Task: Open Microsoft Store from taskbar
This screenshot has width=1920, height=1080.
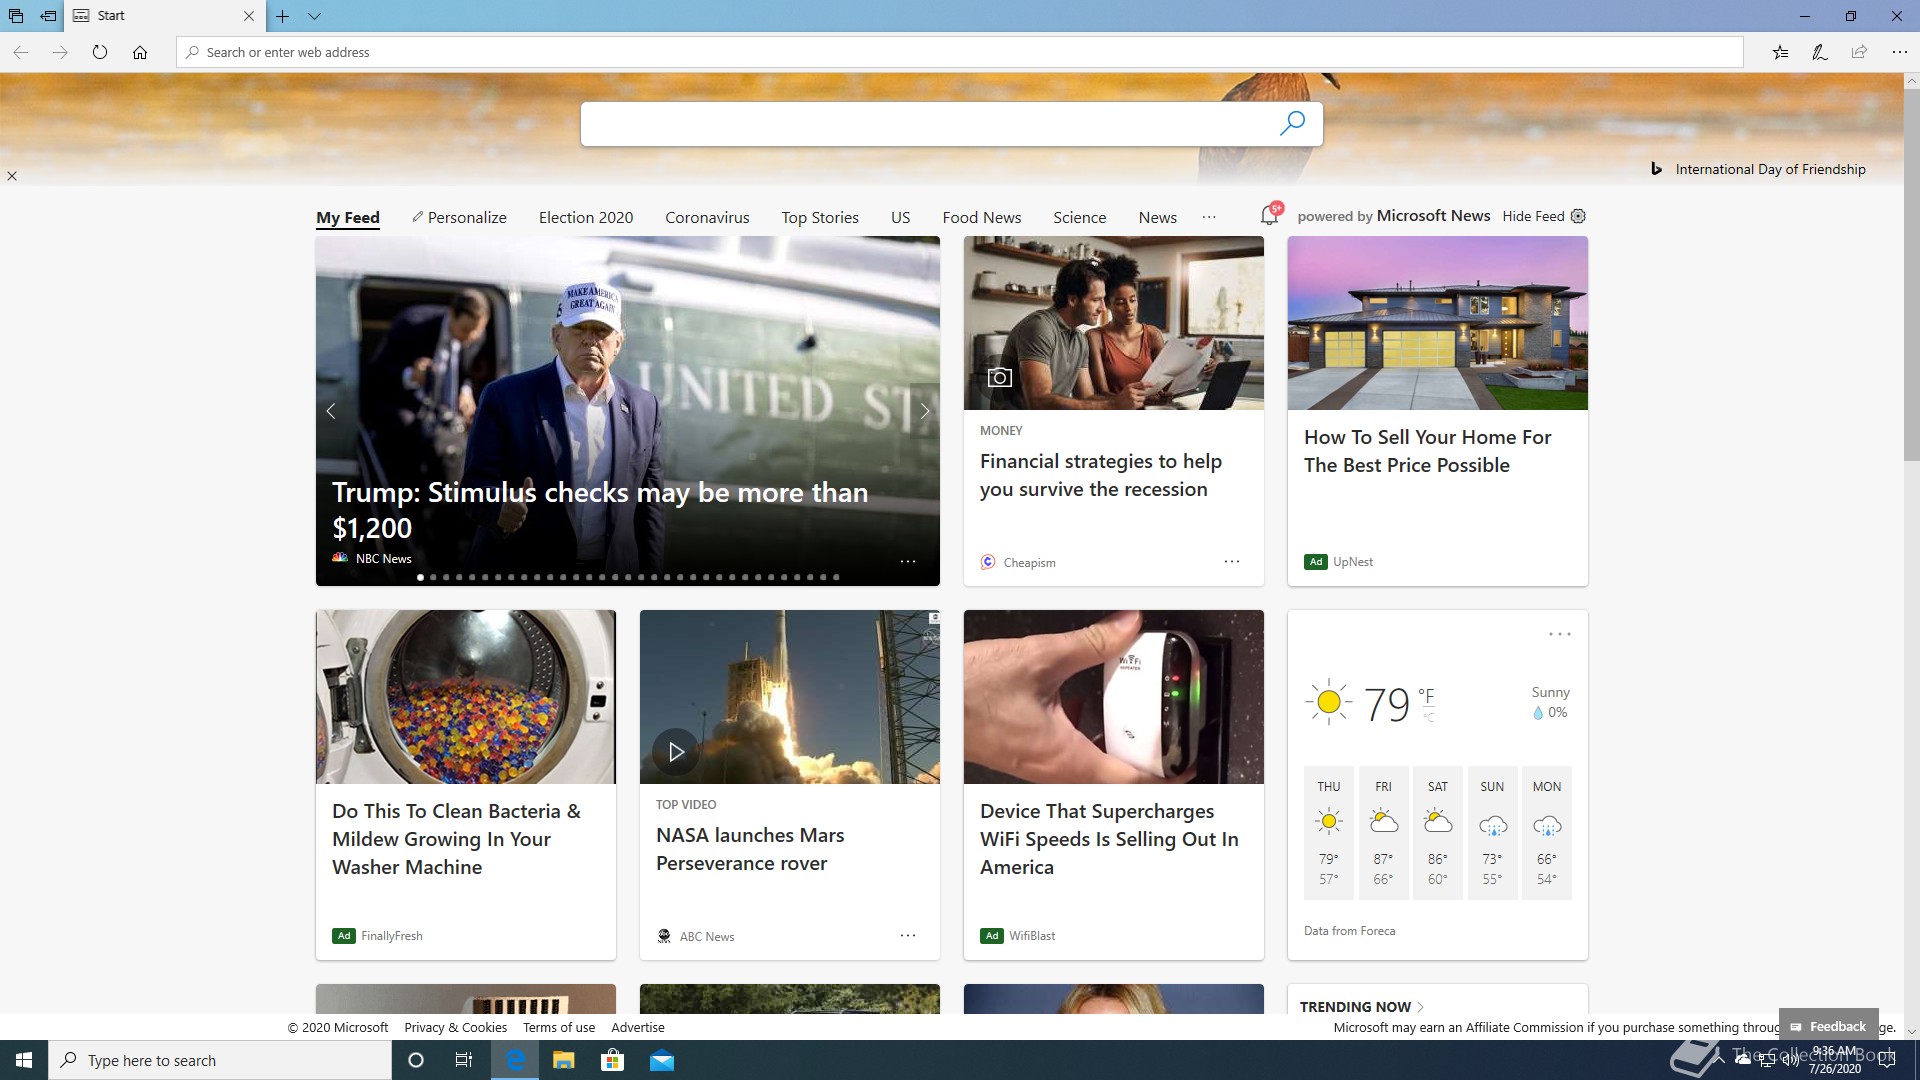Action: click(x=612, y=1060)
